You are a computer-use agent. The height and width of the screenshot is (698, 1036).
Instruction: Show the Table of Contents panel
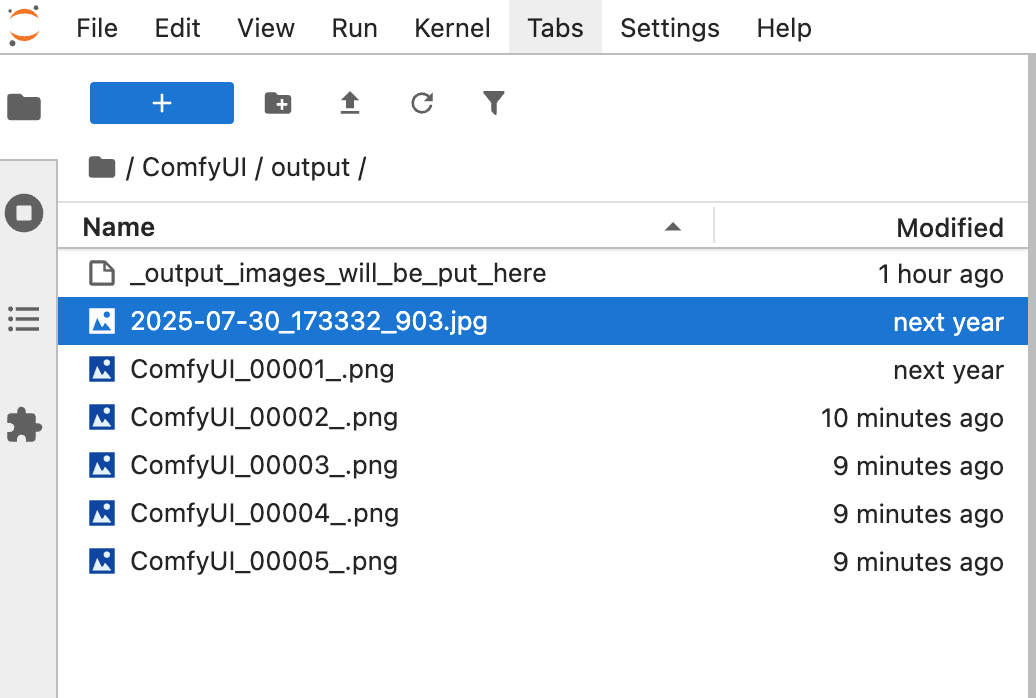pyautogui.click(x=24, y=319)
